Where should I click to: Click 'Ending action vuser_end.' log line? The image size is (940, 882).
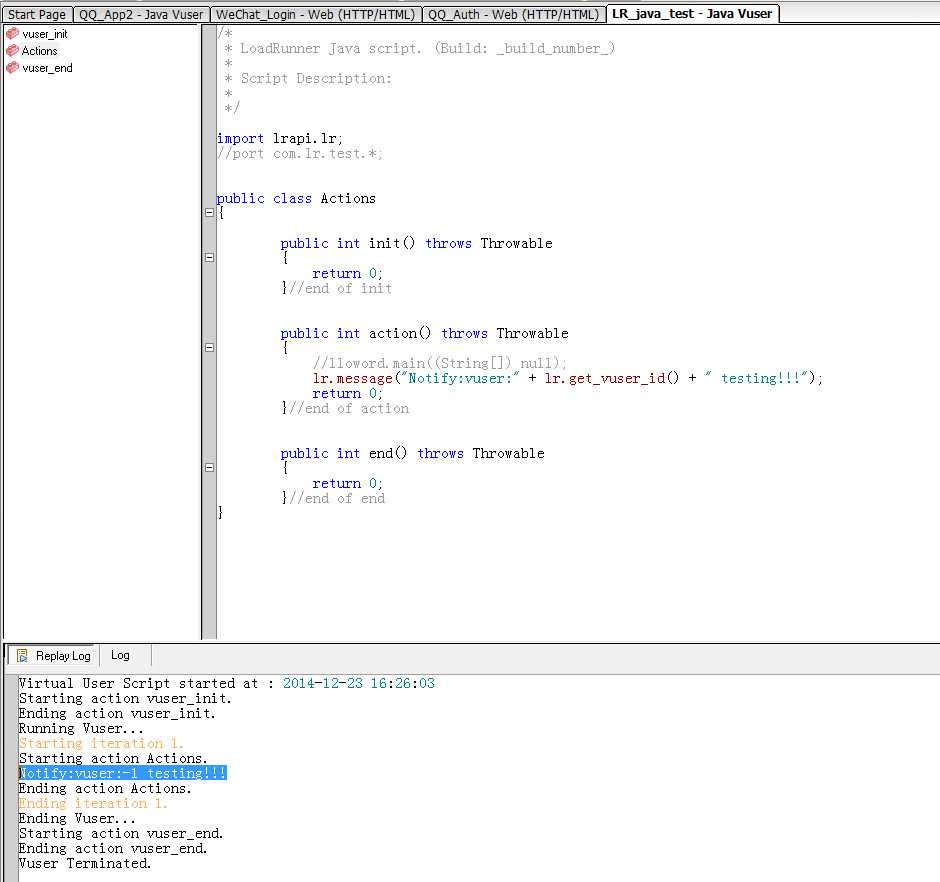113,848
